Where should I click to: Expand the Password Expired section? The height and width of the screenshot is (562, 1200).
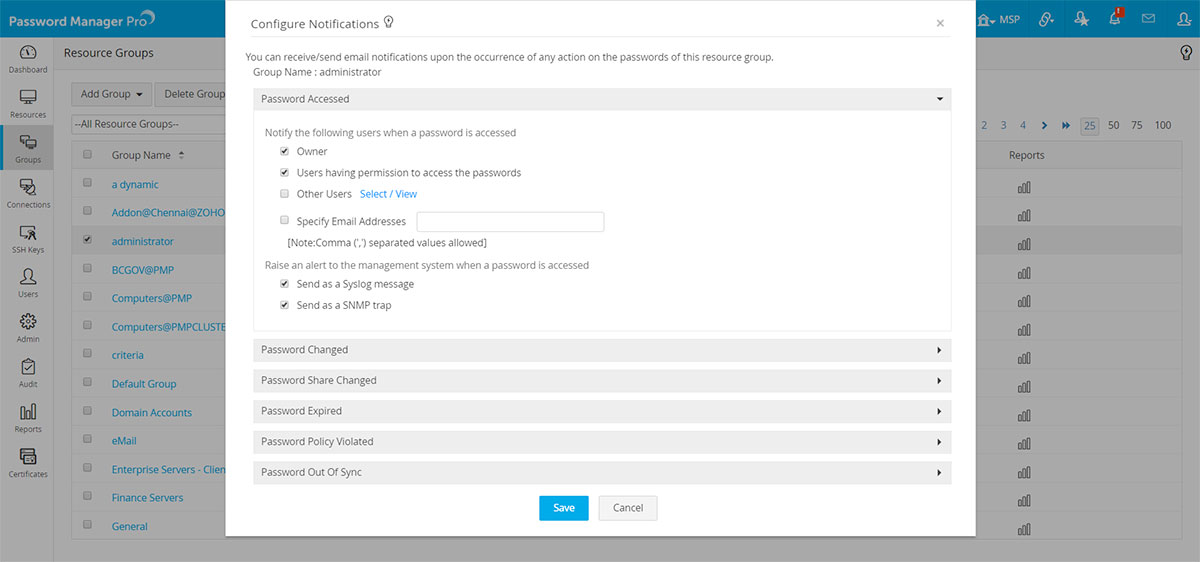pyautogui.click(x=602, y=411)
